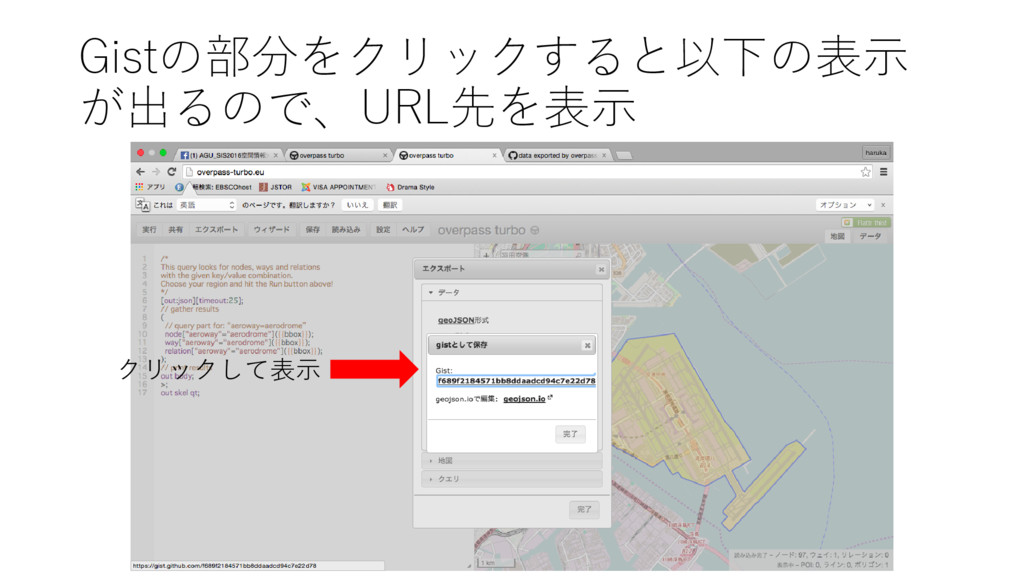
Task: Click the haruka profile button
Action: point(875,153)
